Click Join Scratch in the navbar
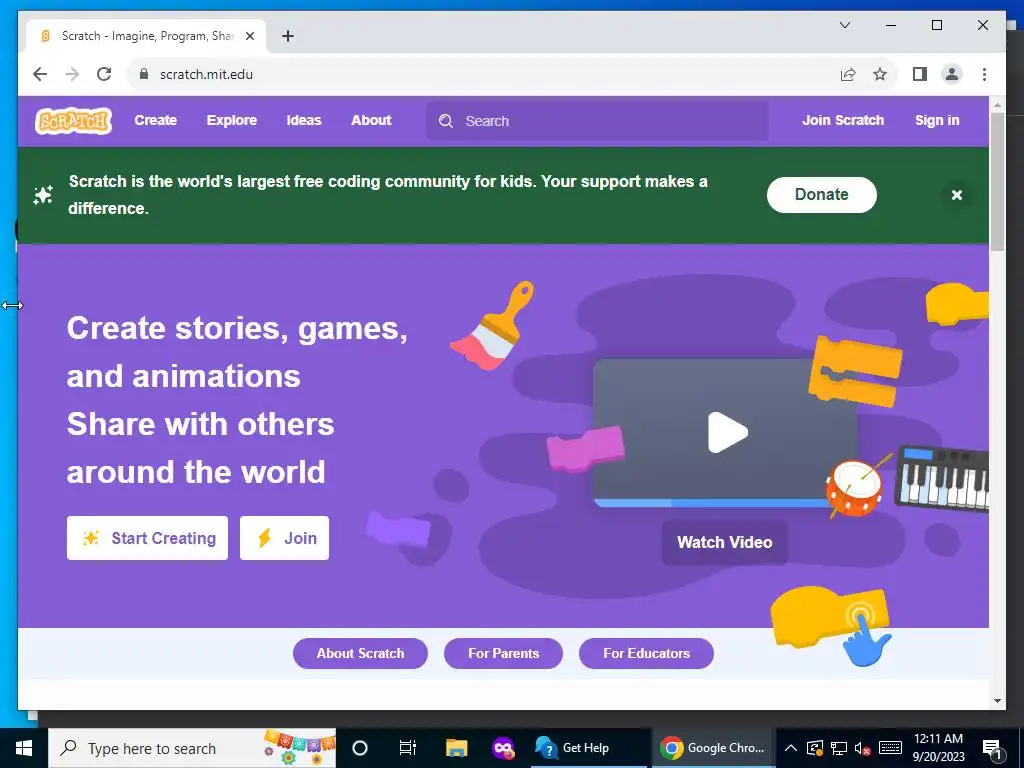1024x768 pixels. (843, 120)
